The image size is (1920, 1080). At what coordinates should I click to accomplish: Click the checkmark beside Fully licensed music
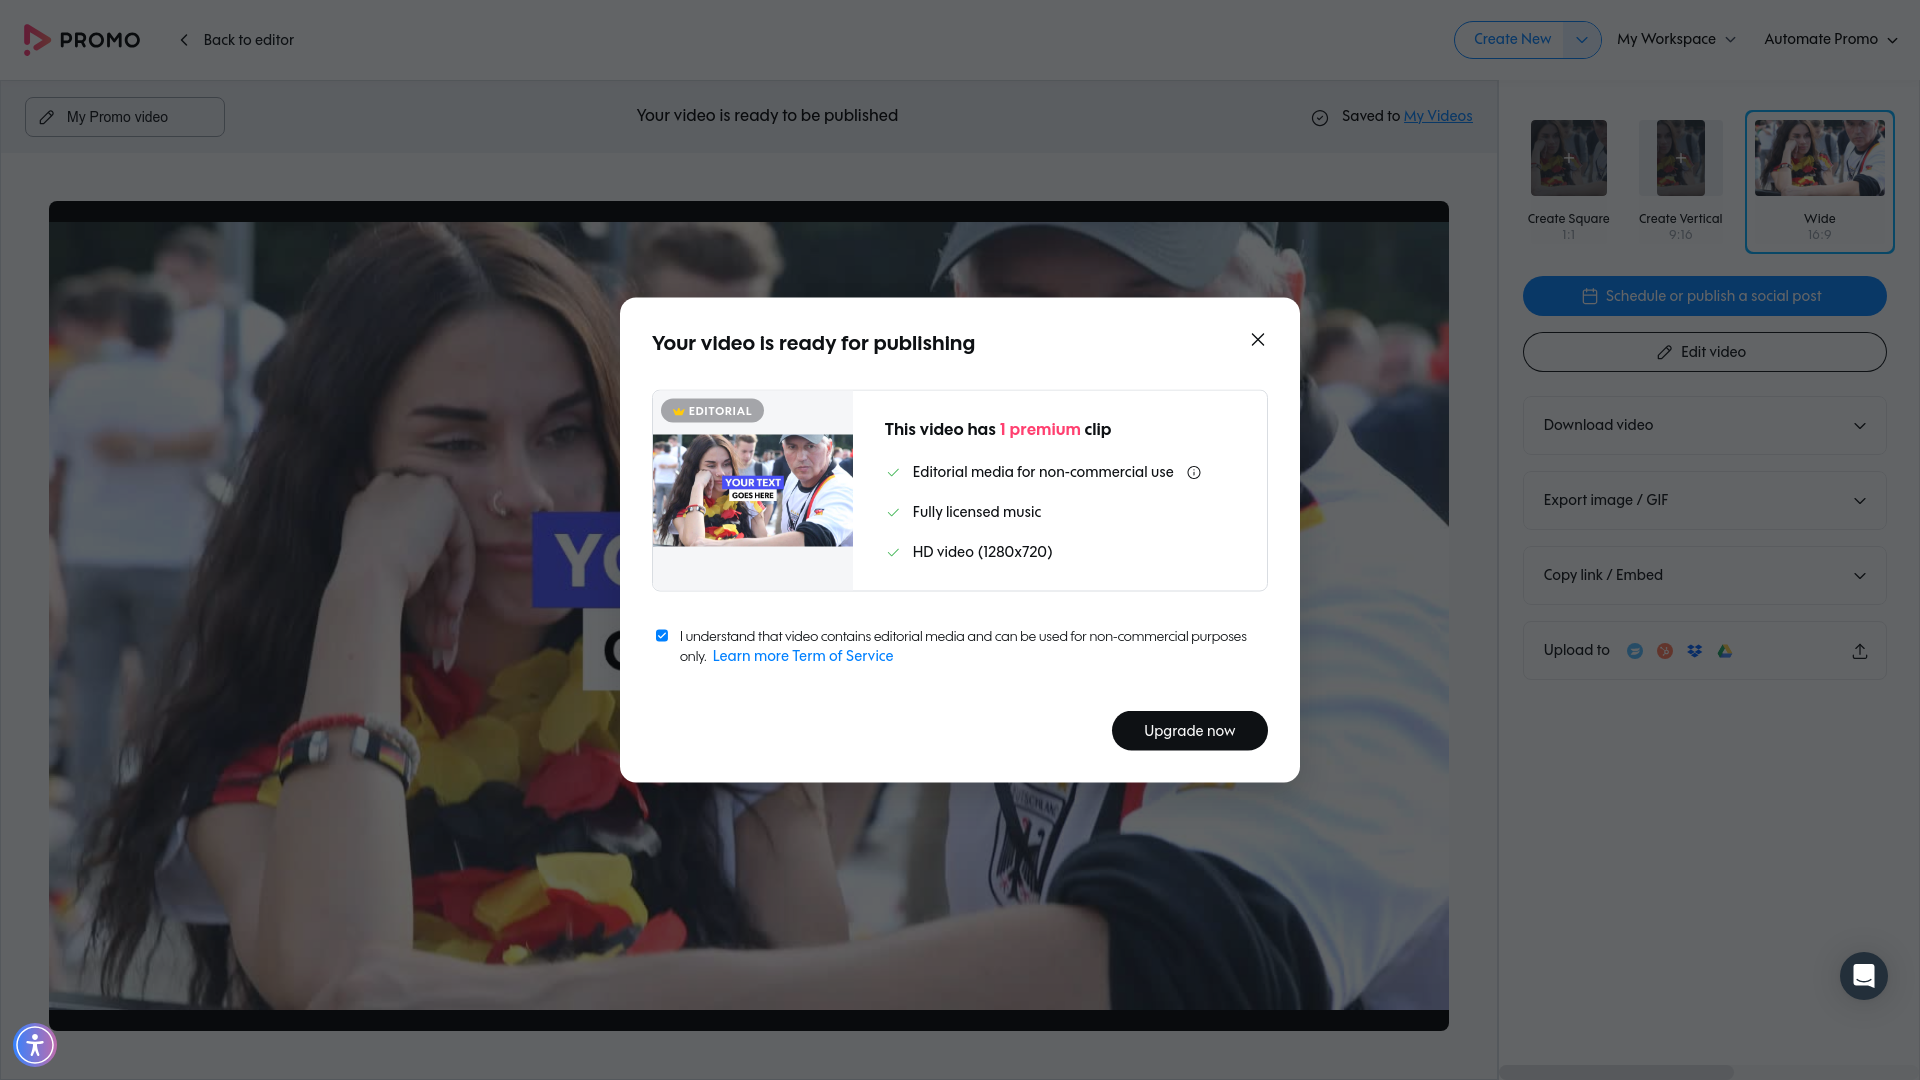pyautogui.click(x=894, y=512)
